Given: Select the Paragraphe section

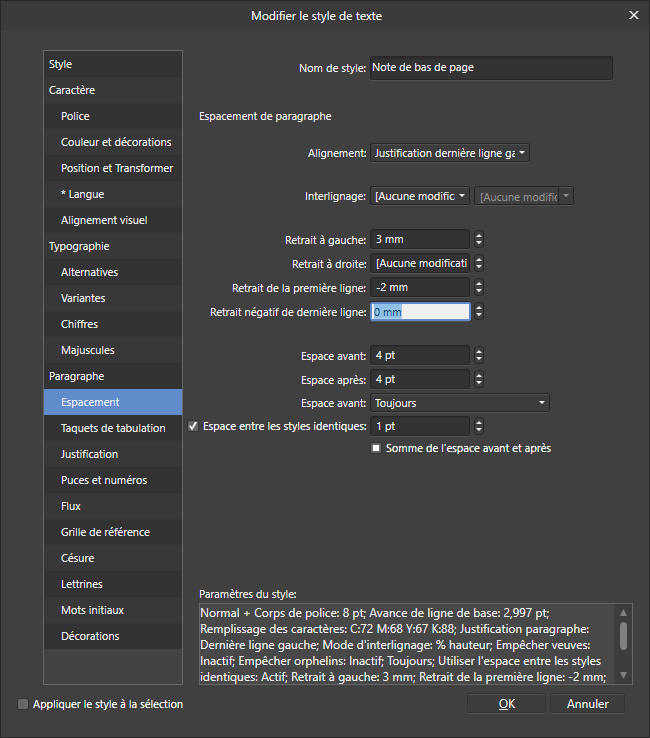Looking at the screenshot, I should click(x=113, y=376).
